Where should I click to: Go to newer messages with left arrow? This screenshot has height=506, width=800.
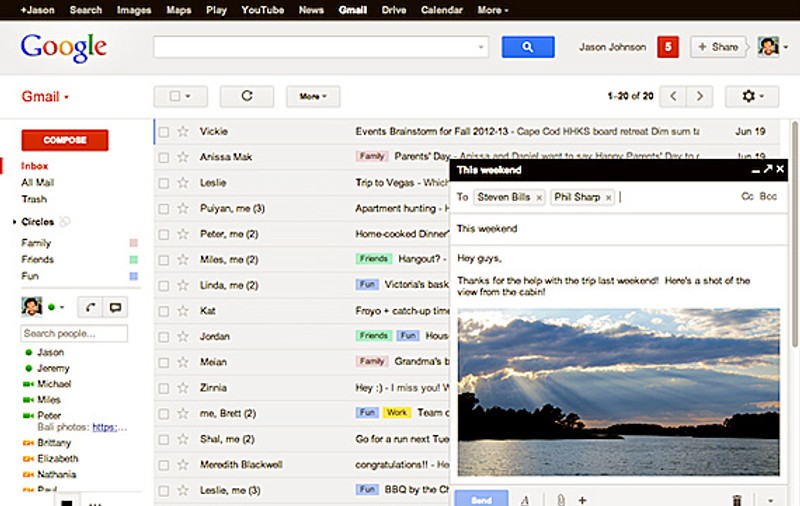[x=673, y=96]
